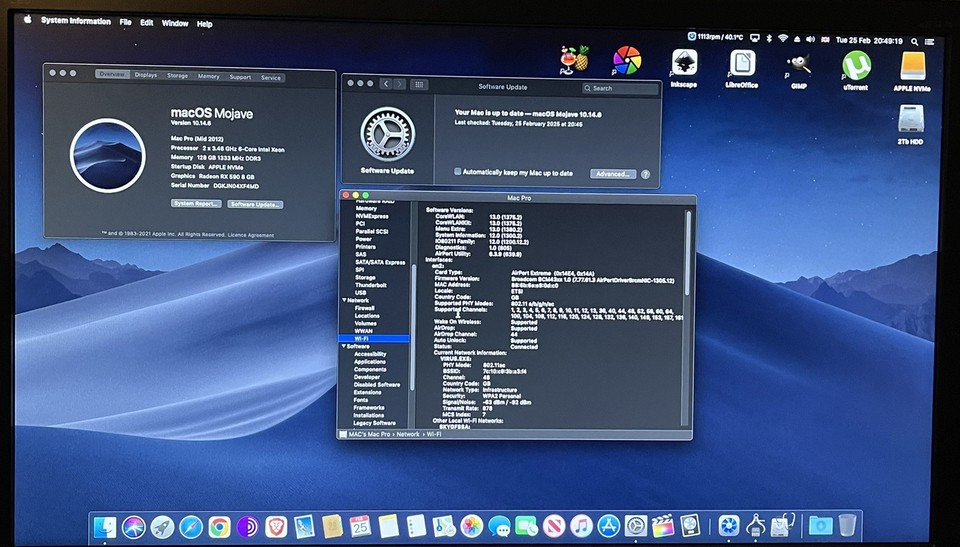The image size is (960, 547).
Task: Switch to Service tab in About This Mac
Action: [271, 78]
